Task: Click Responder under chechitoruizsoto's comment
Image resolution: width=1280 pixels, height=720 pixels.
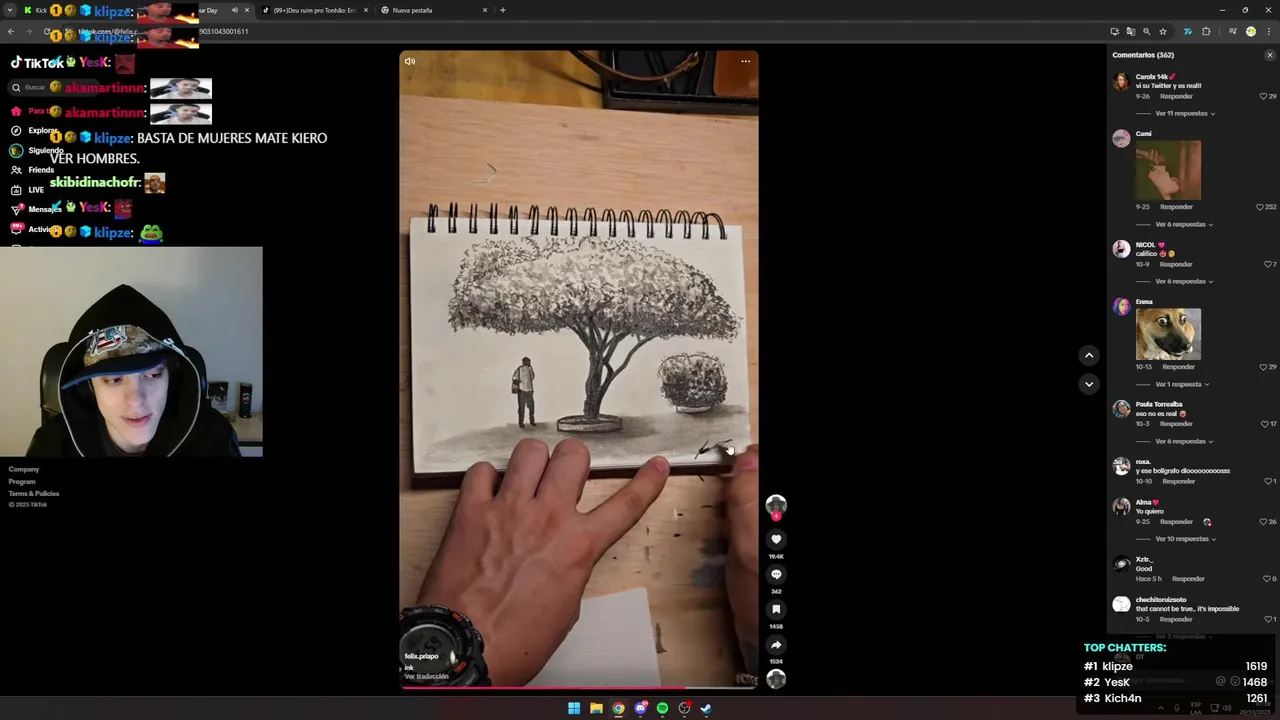Action: [x=1176, y=620]
